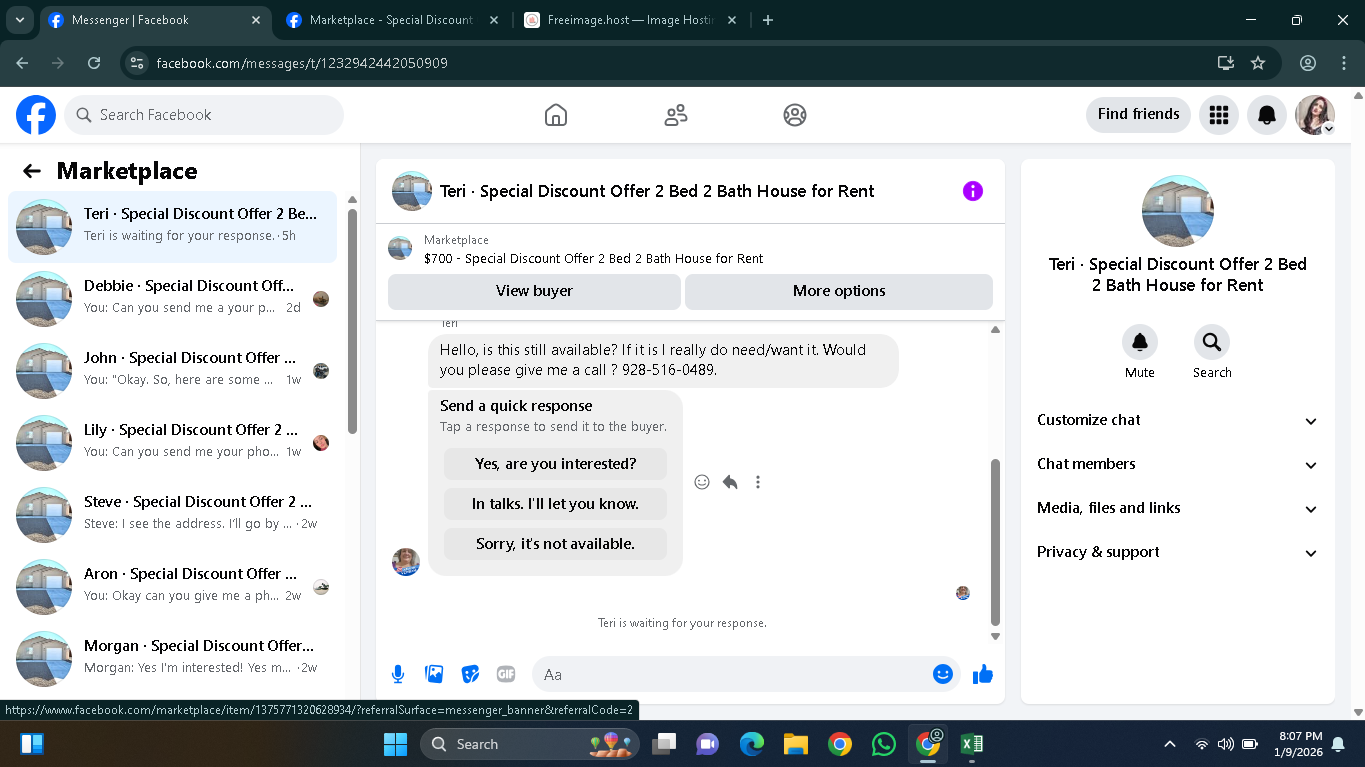This screenshot has width=1365, height=767.
Task: Click the Windows taskbar Search box
Action: pyautogui.click(x=531, y=744)
